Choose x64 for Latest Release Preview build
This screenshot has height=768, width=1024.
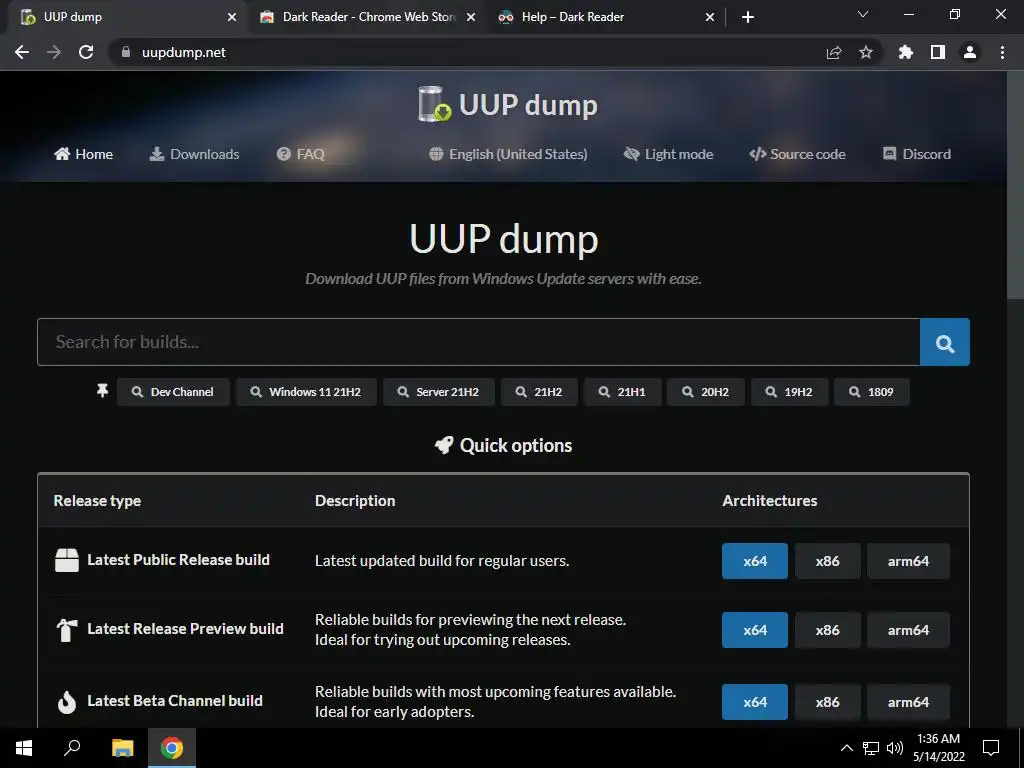pos(755,630)
